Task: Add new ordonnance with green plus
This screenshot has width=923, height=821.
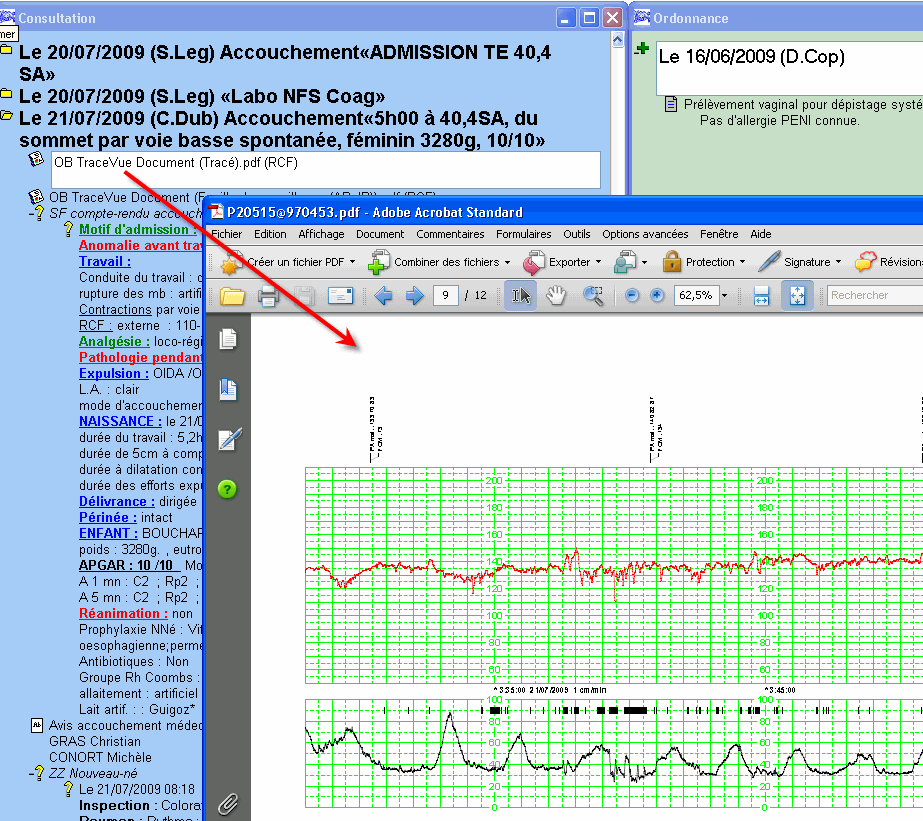Action: point(642,49)
